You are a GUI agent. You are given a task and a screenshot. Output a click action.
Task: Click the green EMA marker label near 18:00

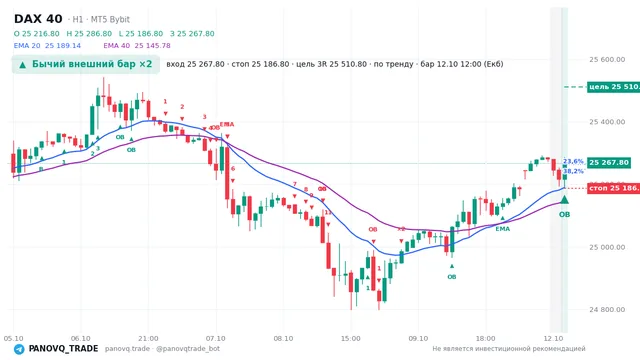click(x=502, y=229)
